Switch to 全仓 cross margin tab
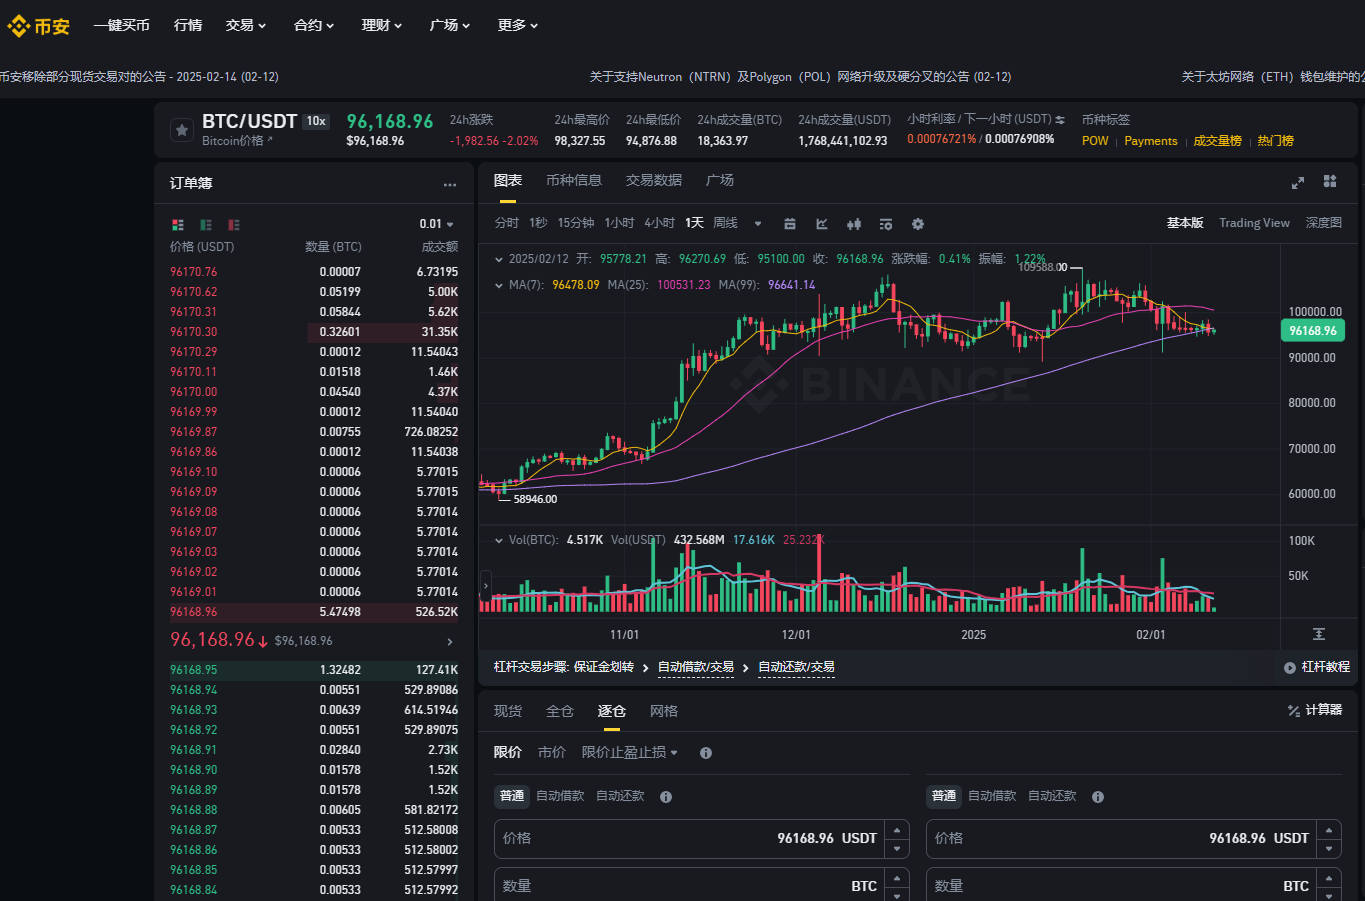This screenshot has height=901, width=1365. tap(560, 711)
